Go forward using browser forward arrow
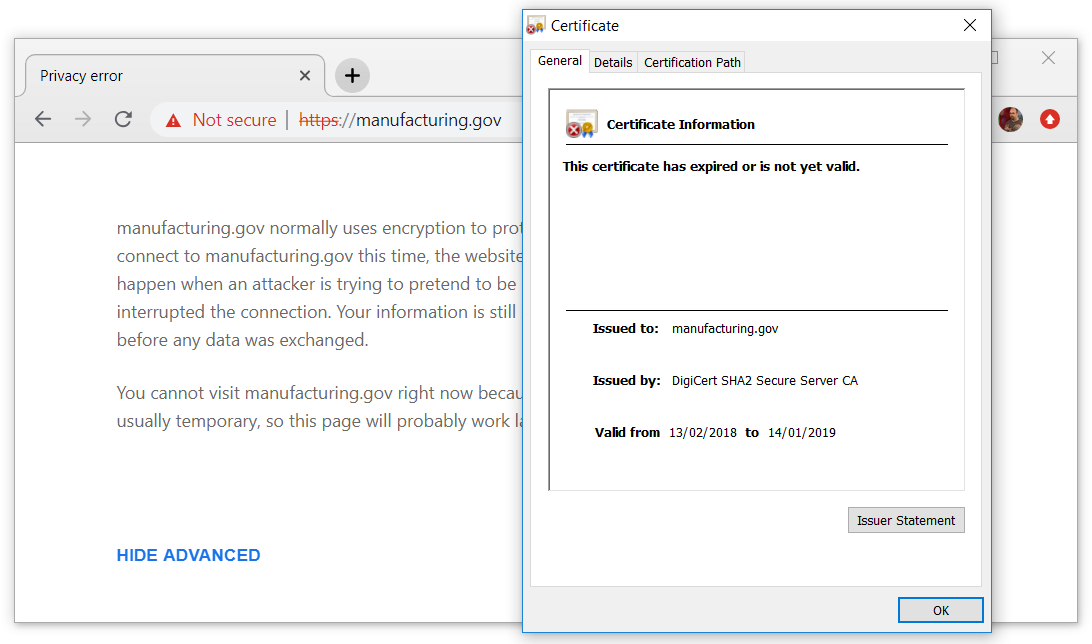This screenshot has height=644, width=1092. pos(83,119)
